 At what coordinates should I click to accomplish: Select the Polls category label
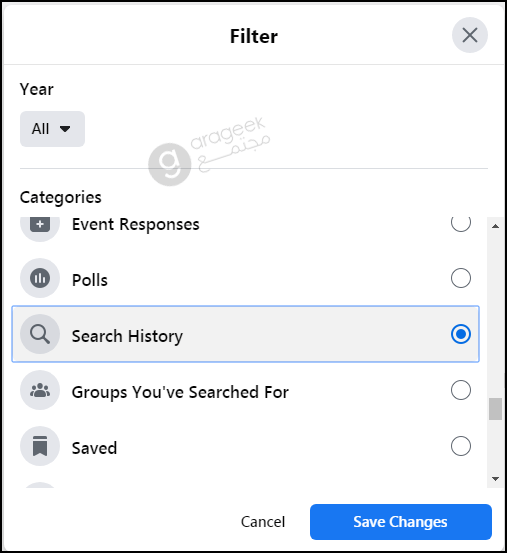[90, 280]
